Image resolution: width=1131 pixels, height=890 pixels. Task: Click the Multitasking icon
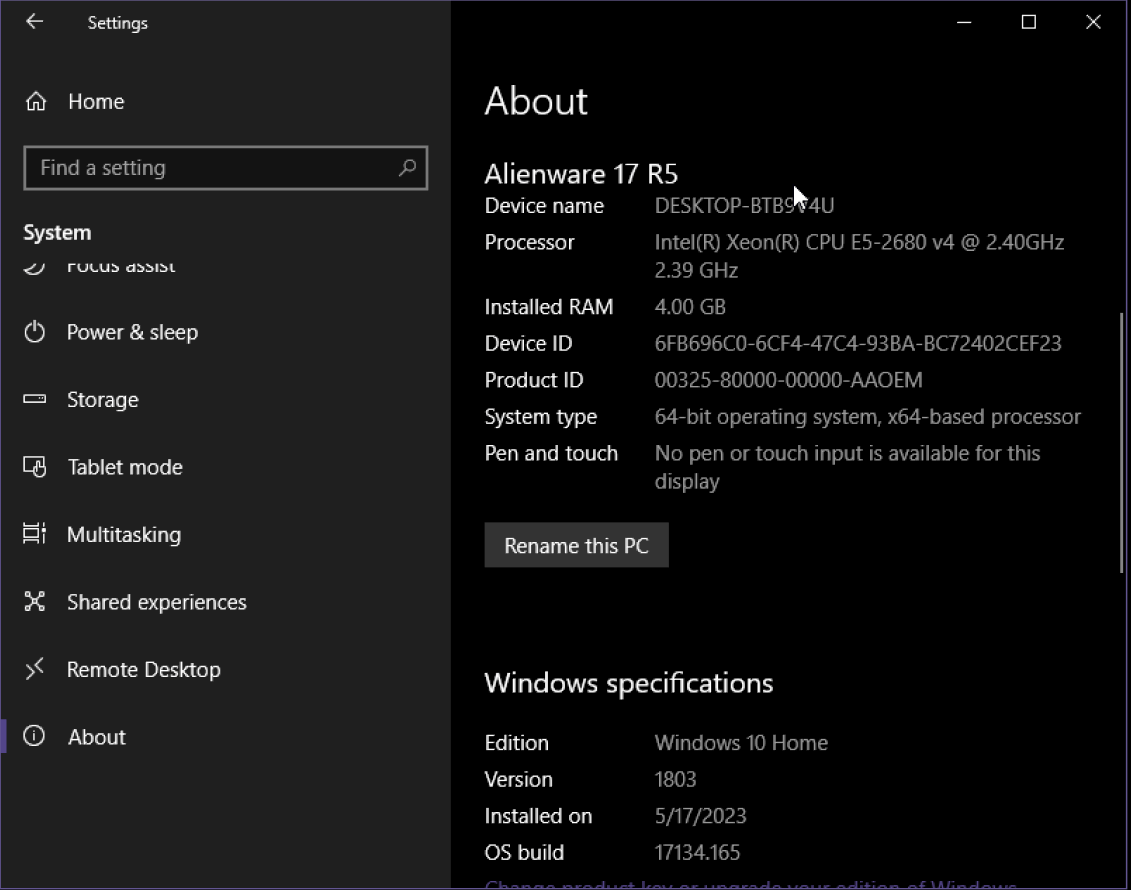35,534
